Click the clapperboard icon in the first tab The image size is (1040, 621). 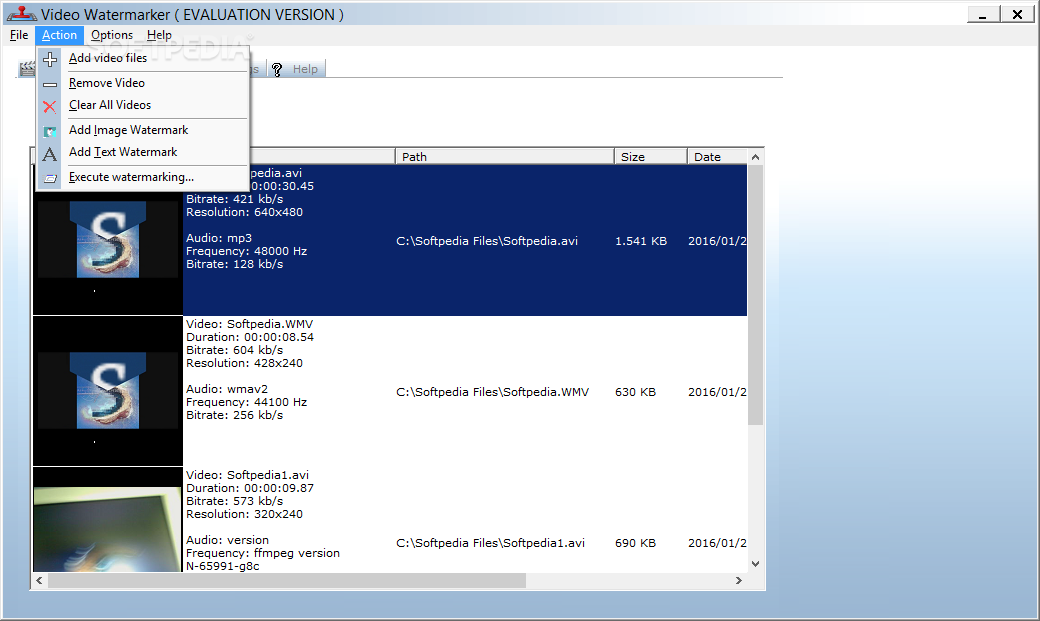click(x=27, y=68)
